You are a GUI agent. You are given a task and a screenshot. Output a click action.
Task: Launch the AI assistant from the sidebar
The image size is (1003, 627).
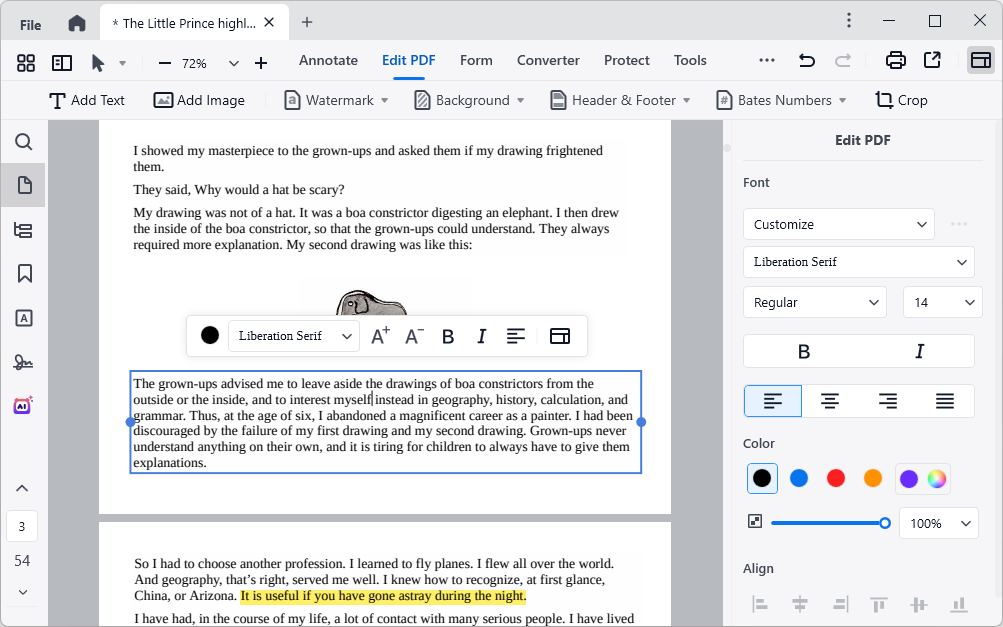[23, 405]
